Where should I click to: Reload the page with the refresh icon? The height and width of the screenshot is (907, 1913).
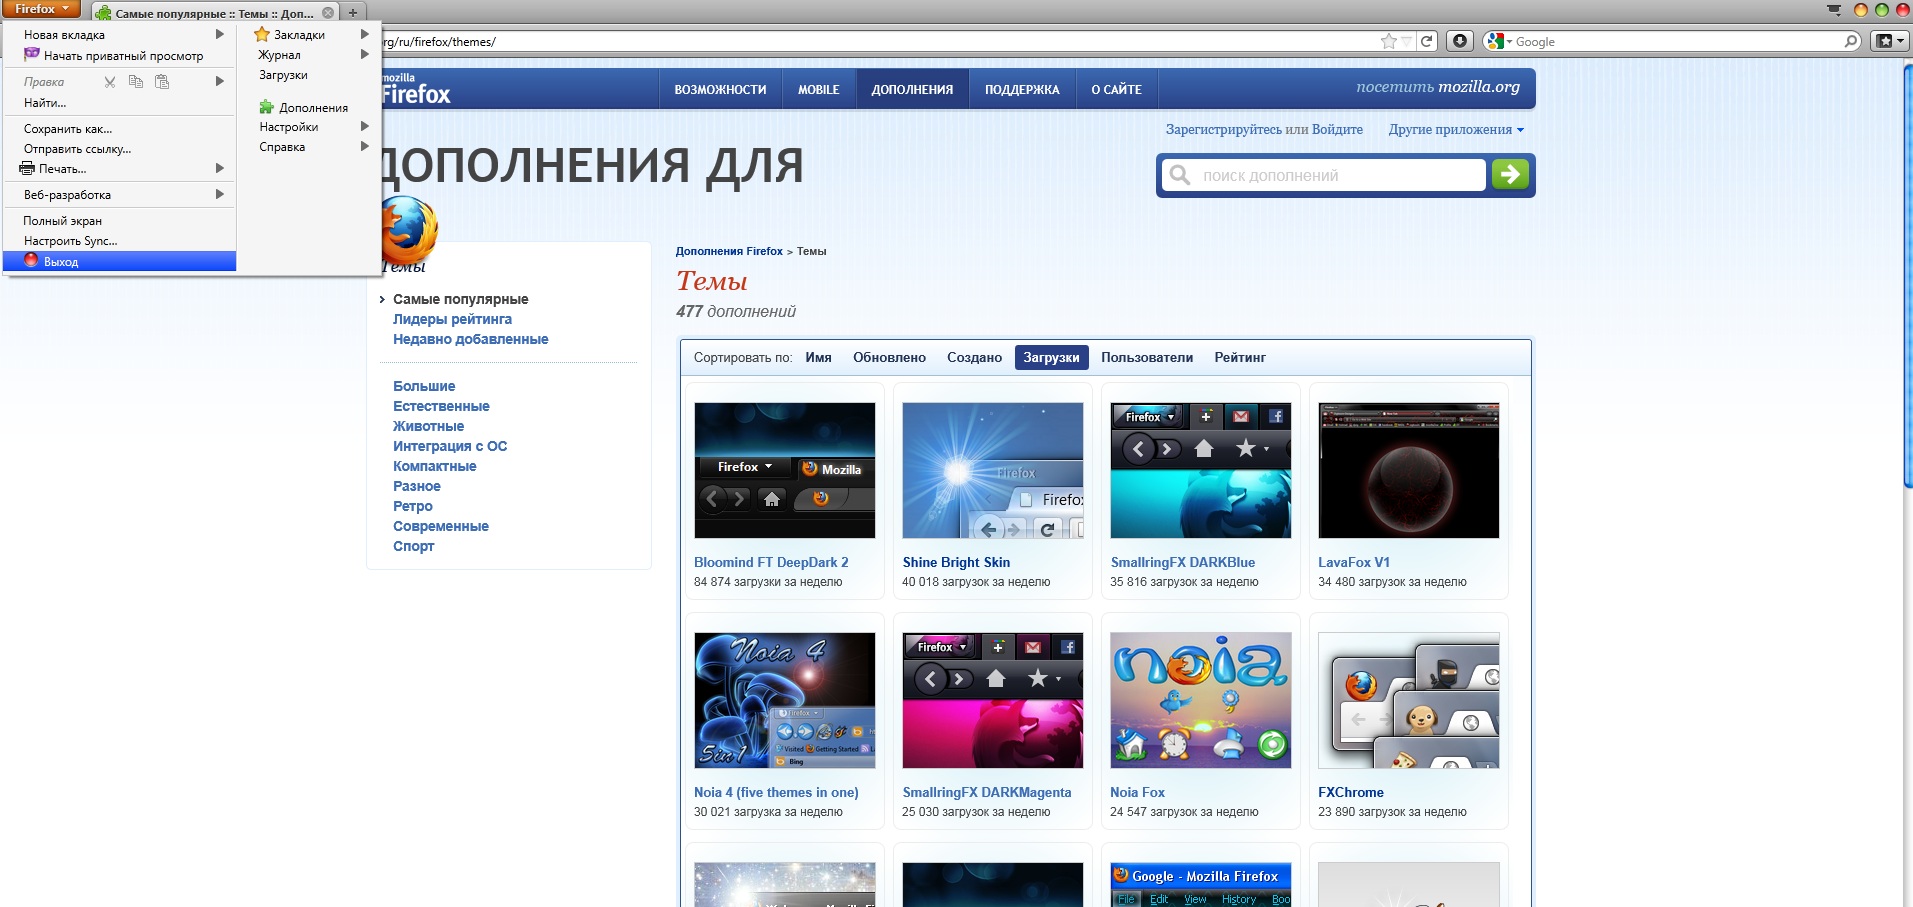point(1427,41)
